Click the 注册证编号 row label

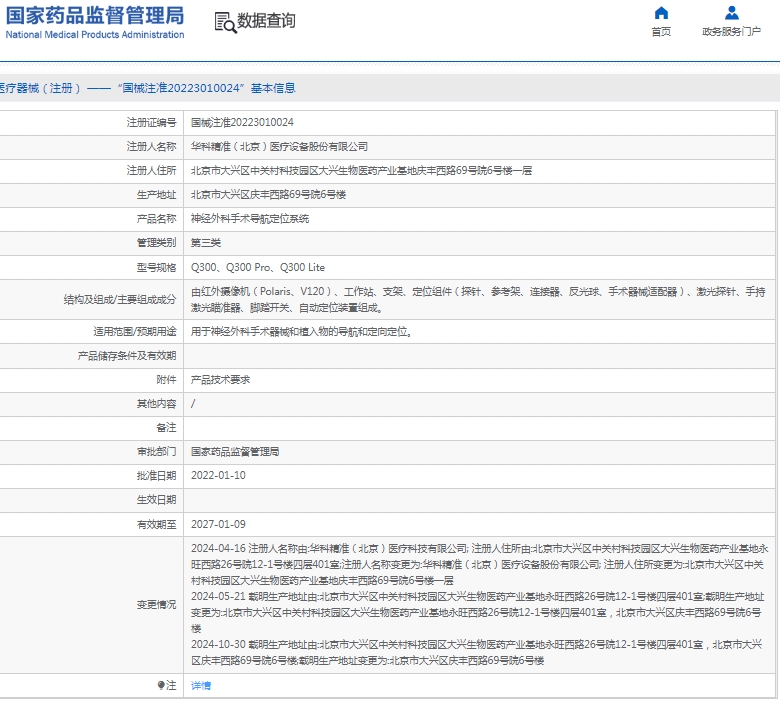pyautogui.click(x=151, y=122)
